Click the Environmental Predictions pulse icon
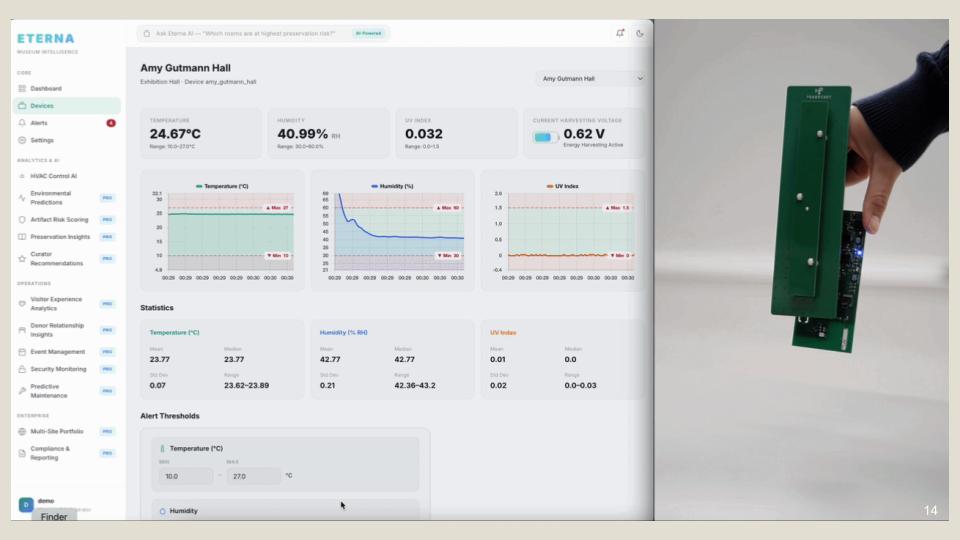The image size is (960, 540). [22, 198]
